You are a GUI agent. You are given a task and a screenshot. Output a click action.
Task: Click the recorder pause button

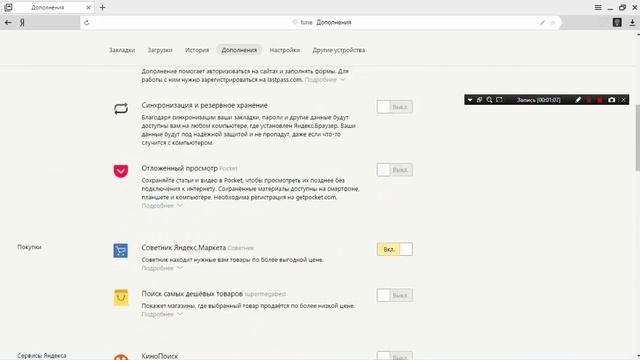coord(589,100)
